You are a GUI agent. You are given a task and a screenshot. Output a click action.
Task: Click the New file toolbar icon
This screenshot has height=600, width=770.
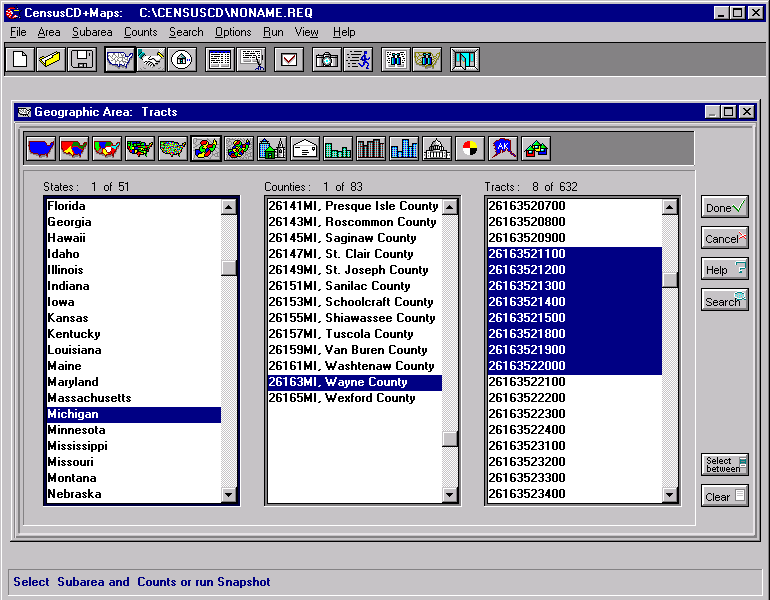tap(19, 60)
